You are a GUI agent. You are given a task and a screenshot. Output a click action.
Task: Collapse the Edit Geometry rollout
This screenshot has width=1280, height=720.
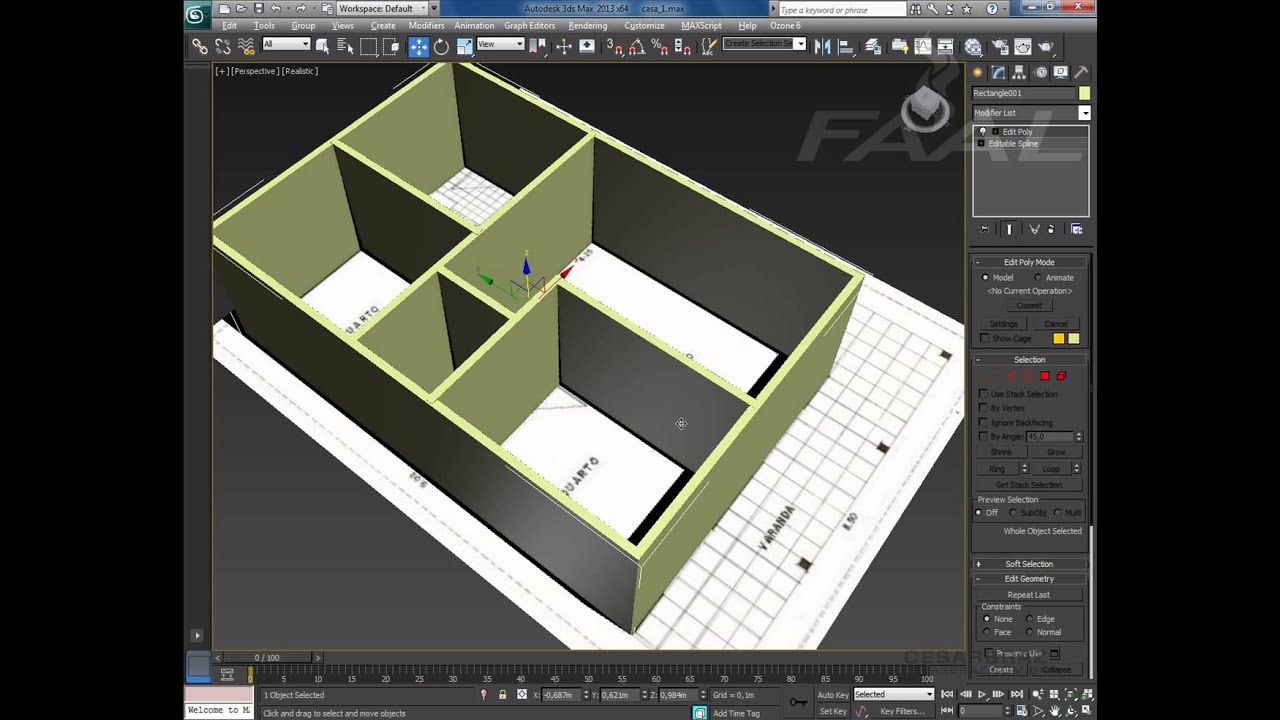coord(1029,579)
